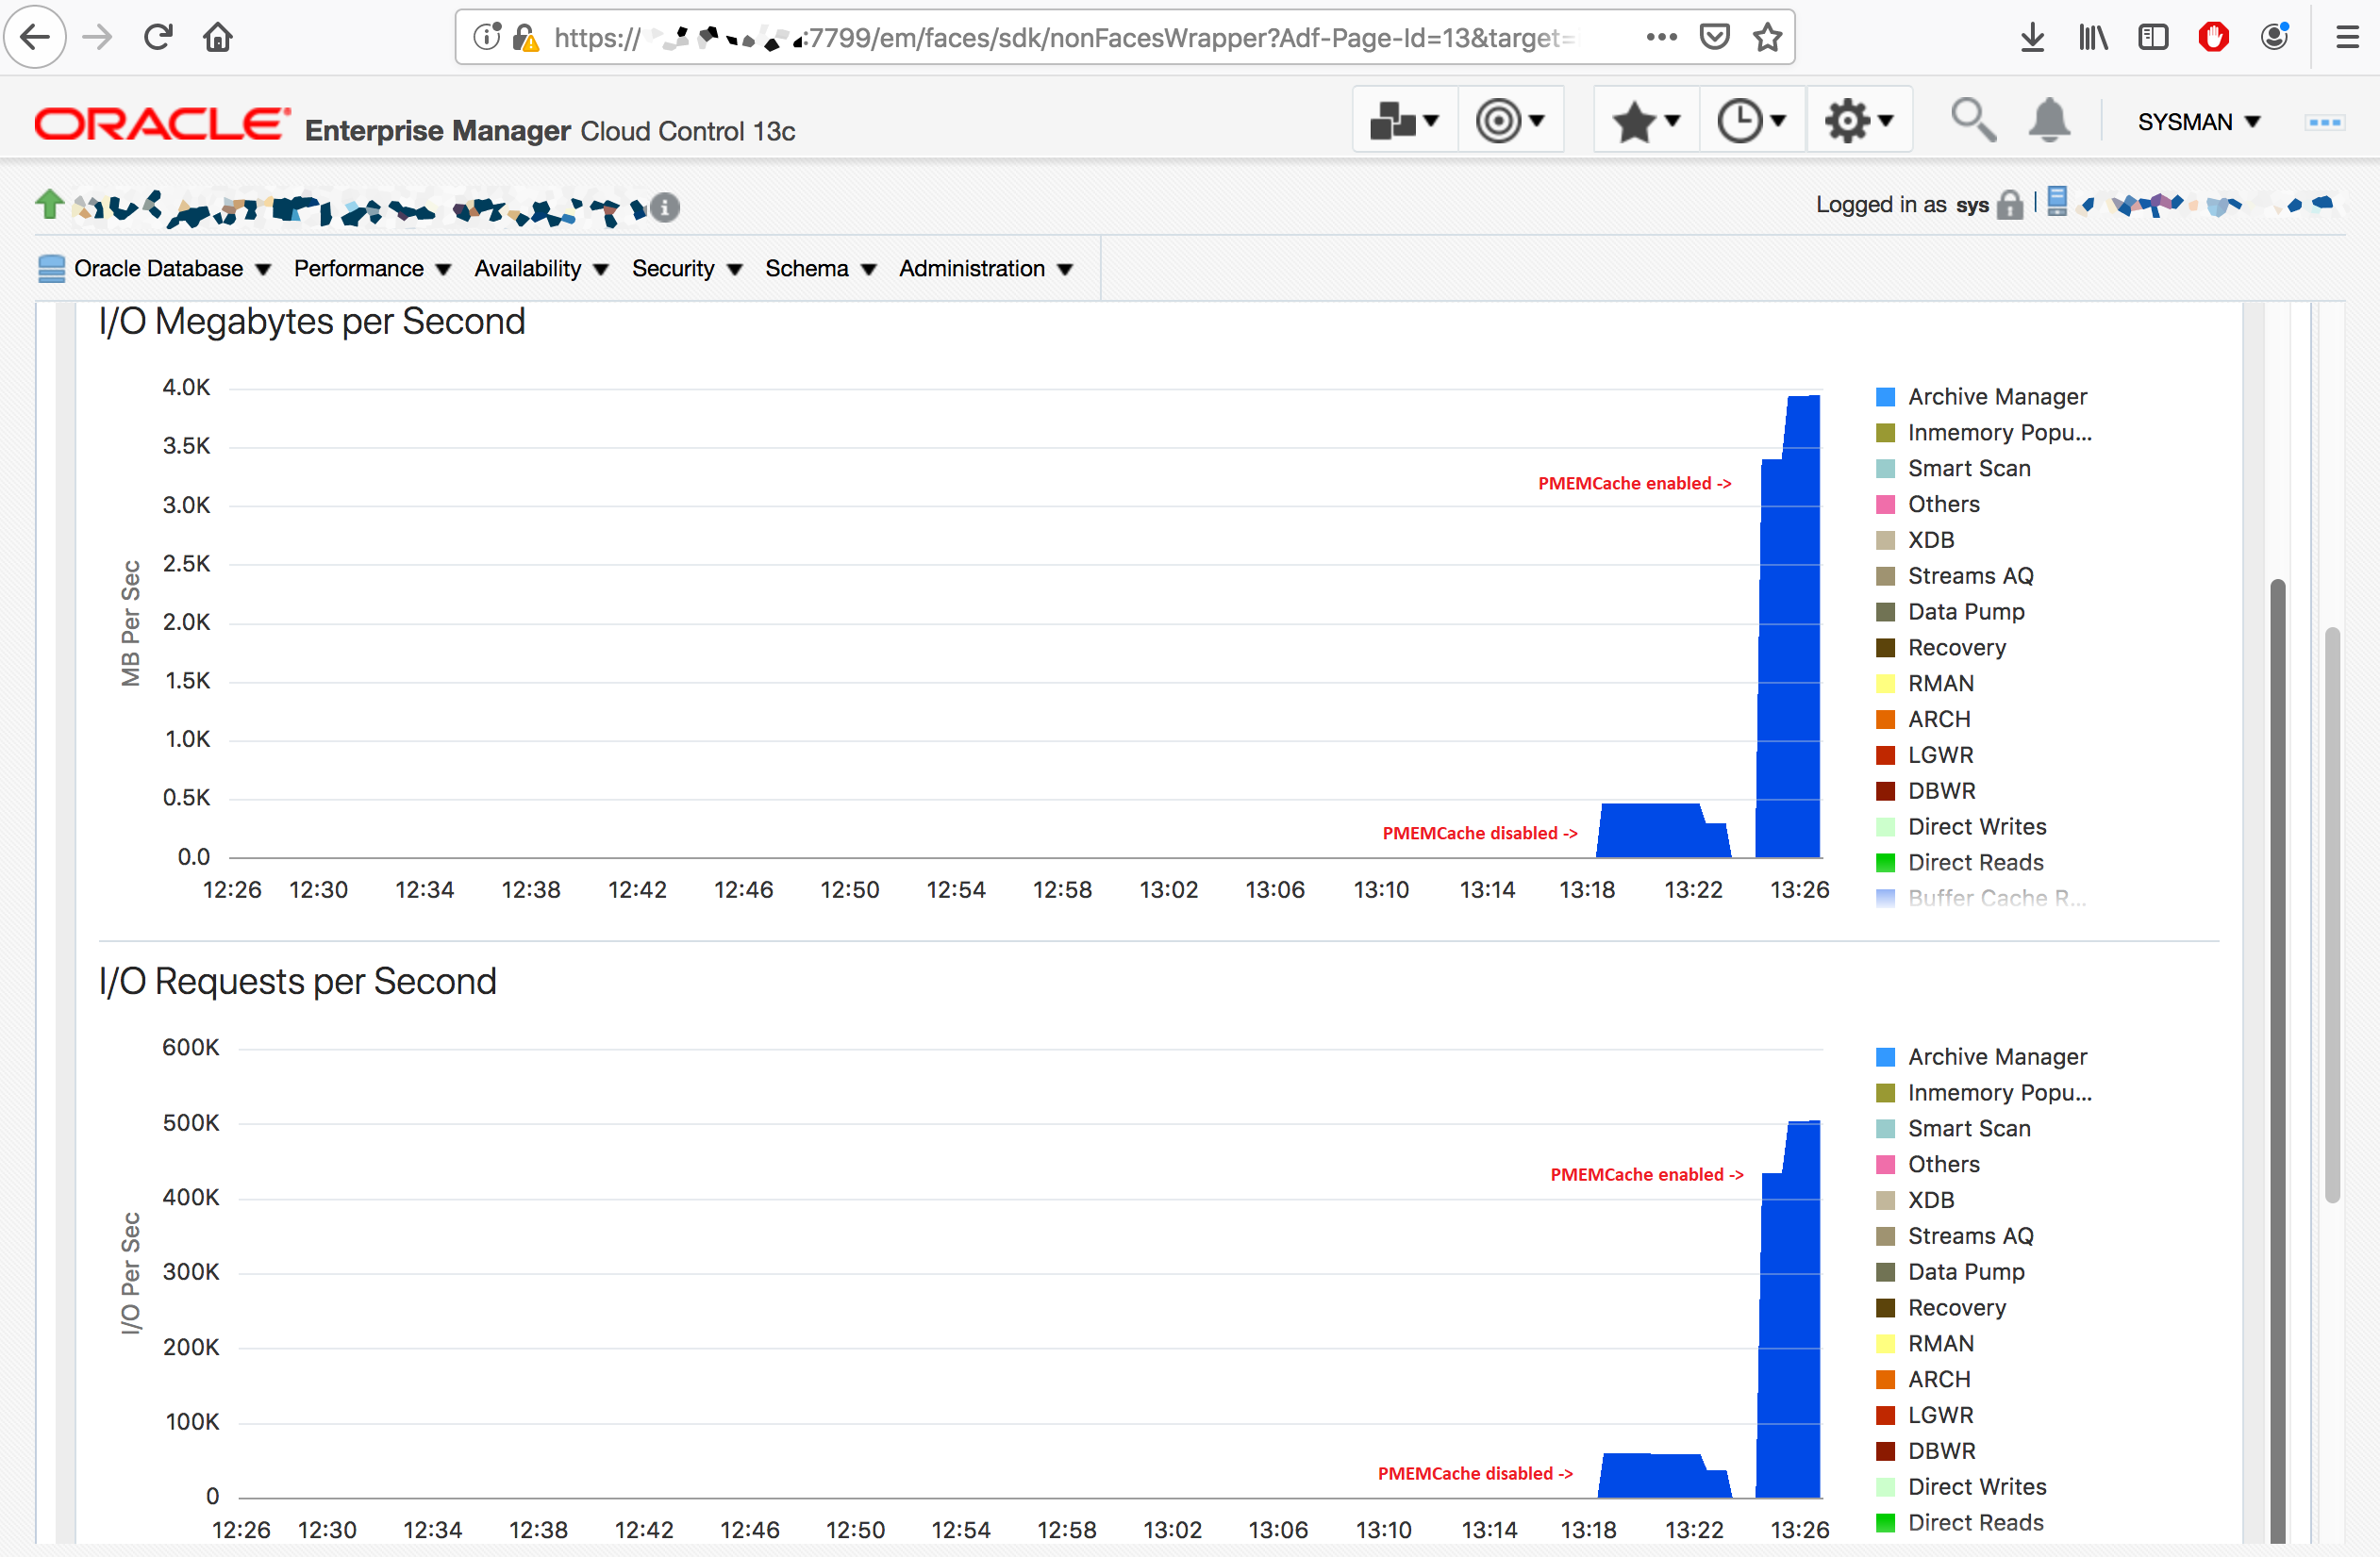Open the Oracle Database menu
Screen dimensions: 2380x1557
pyautogui.click(x=155, y=269)
